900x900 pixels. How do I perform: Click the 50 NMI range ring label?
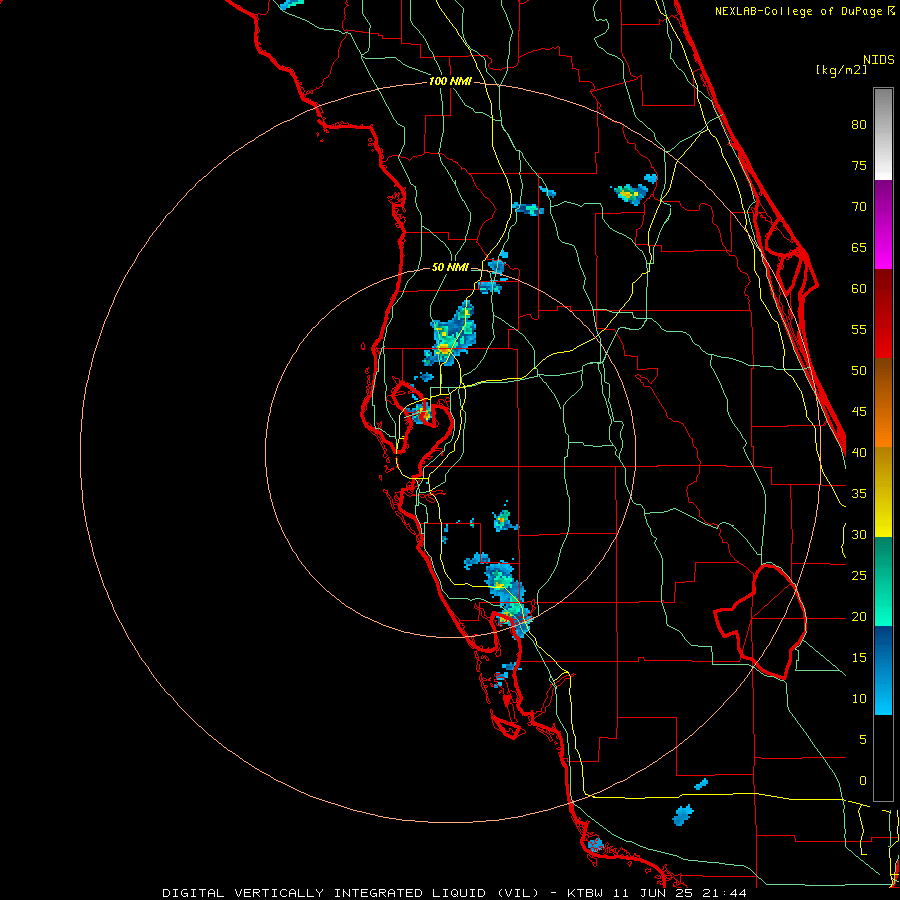(x=450, y=267)
